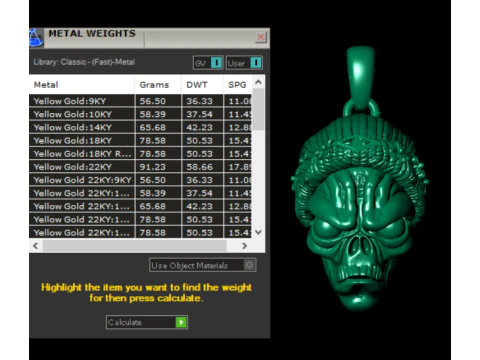The image size is (480, 360).
Task: Sort by the Metal column header
Action: coord(82,85)
